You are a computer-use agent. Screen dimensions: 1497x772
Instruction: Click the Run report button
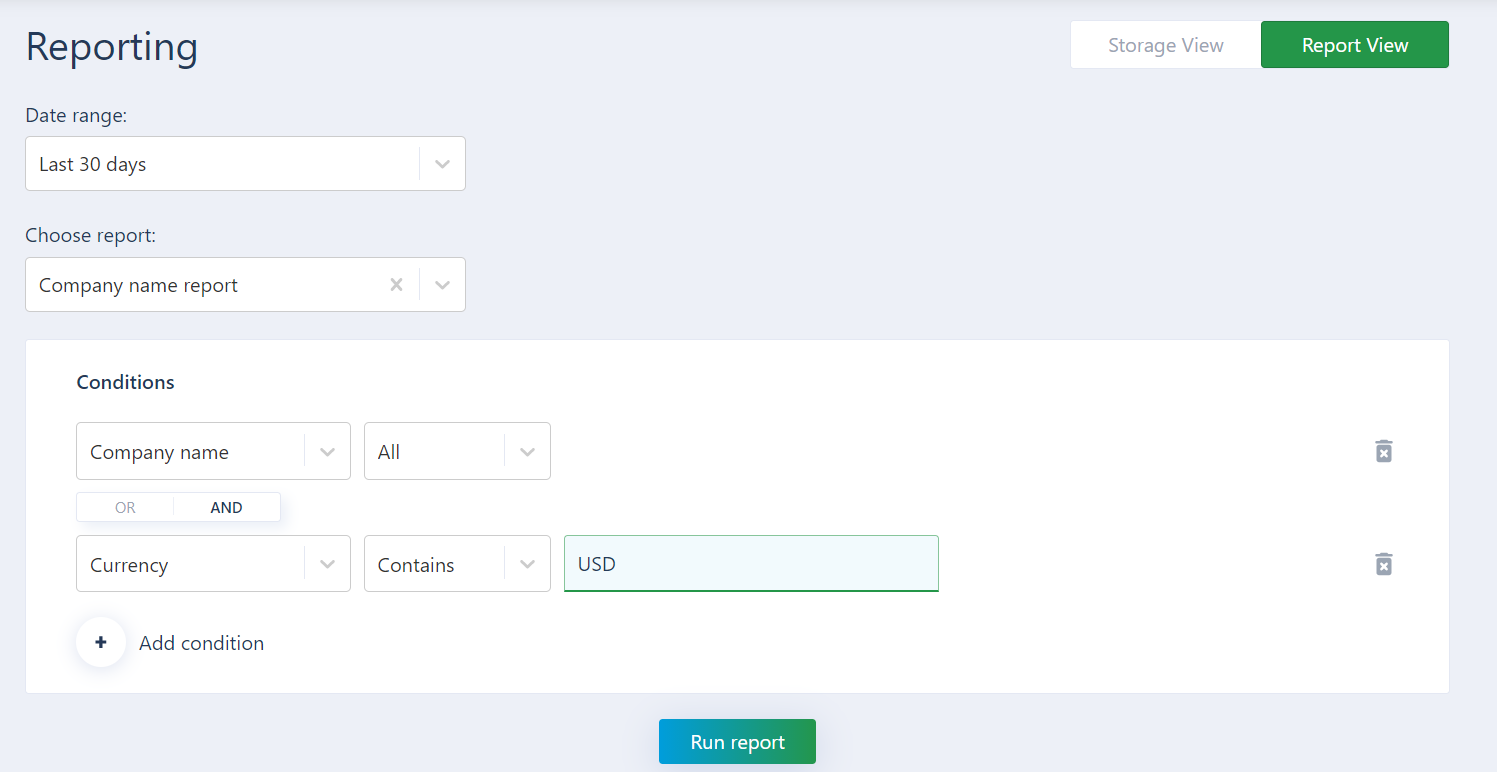737,742
